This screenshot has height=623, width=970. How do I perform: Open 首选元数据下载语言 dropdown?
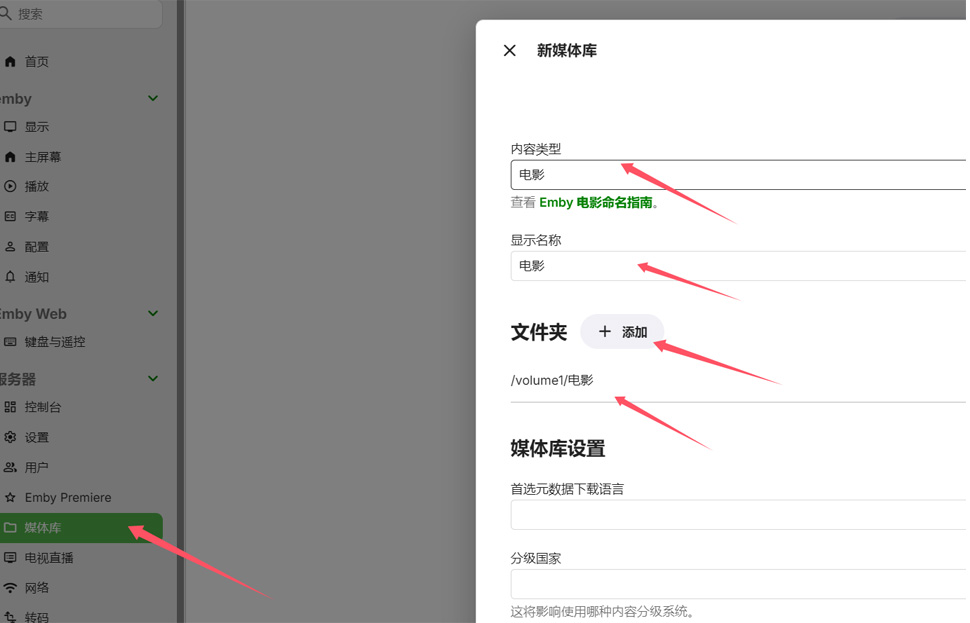pyautogui.click(x=738, y=514)
